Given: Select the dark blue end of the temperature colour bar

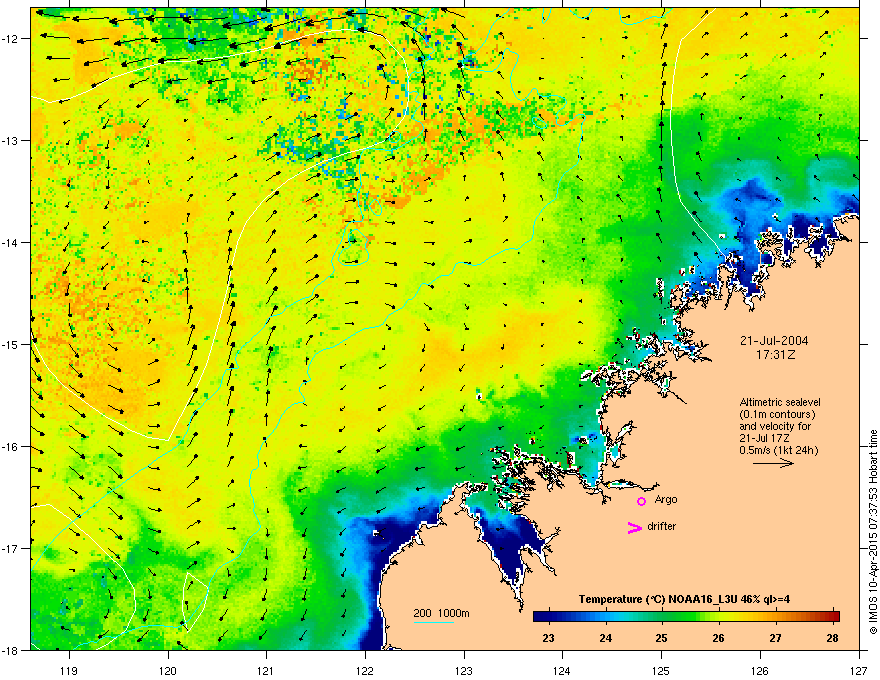Looking at the screenshot, I should coord(540,616).
